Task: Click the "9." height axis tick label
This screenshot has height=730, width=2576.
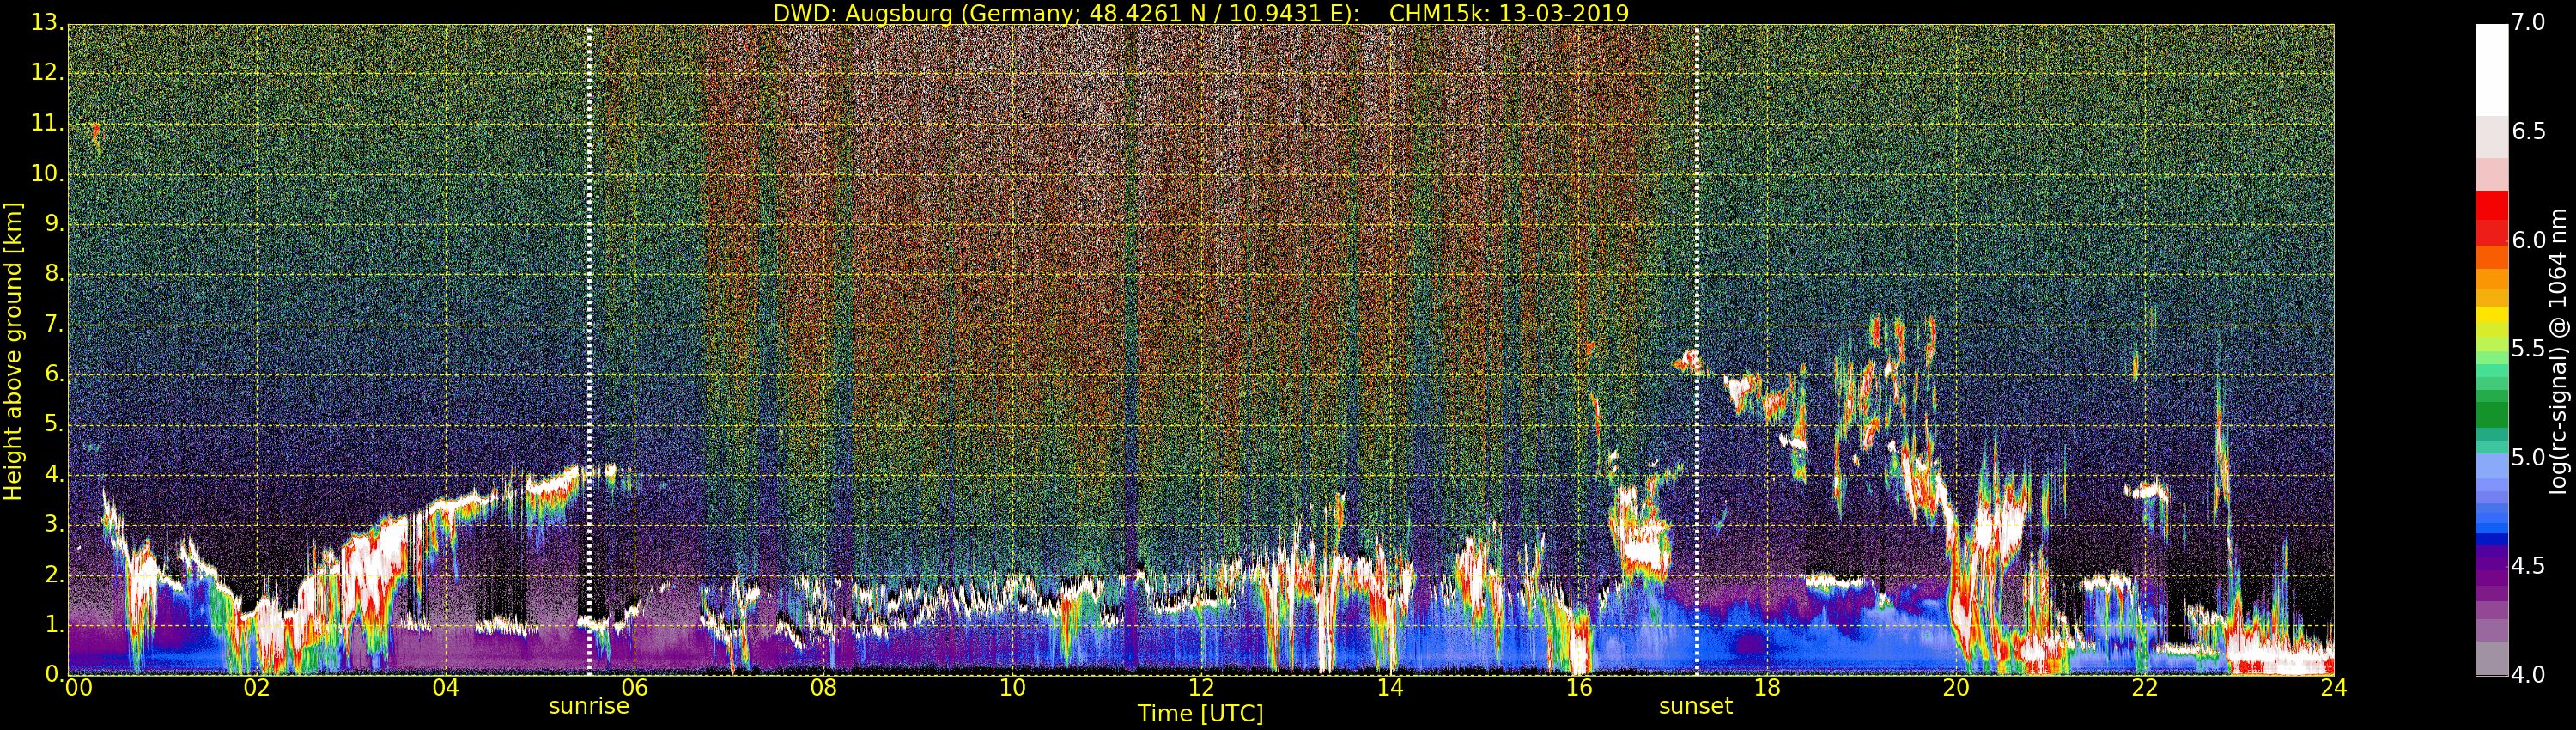Action: point(55,224)
